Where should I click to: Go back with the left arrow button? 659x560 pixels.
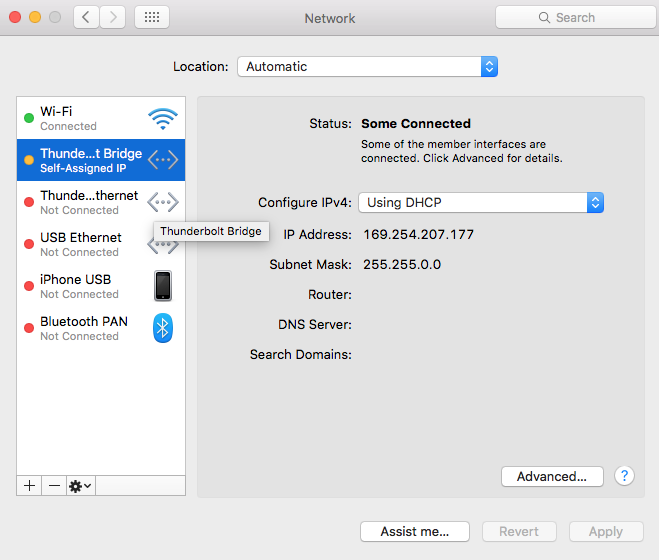click(86, 17)
